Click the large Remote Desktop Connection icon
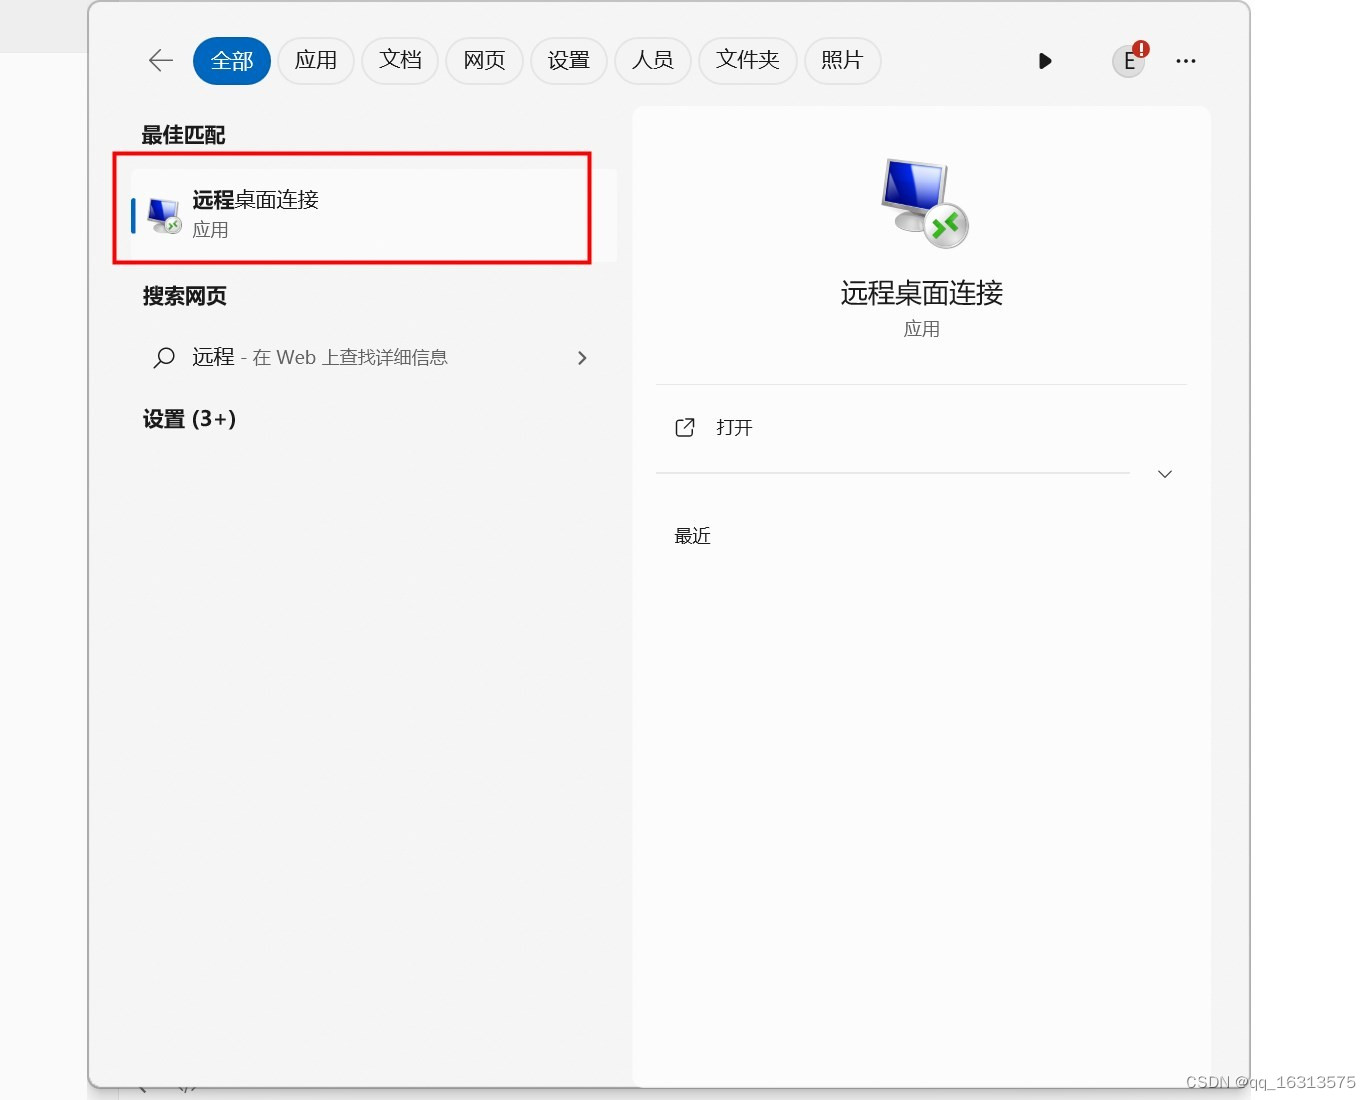Screen dimensions: 1371x1100 tap(924, 204)
